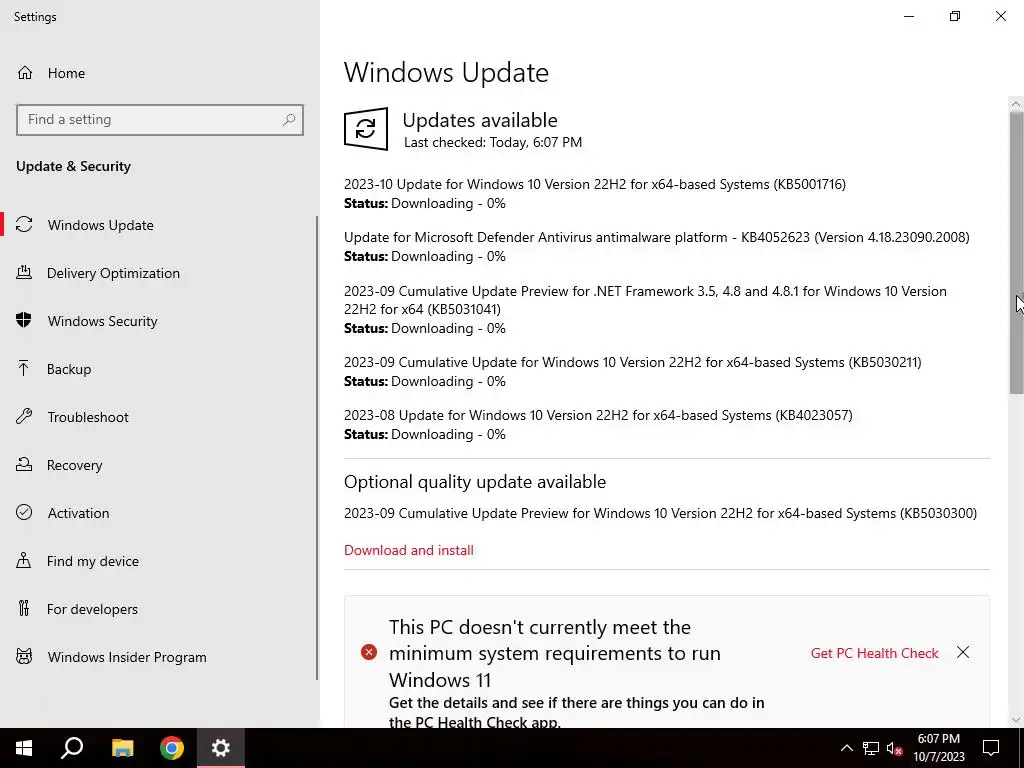Click Get PC Health Check link
The width and height of the screenshot is (1024, 768).
click(x=874, y=653)
